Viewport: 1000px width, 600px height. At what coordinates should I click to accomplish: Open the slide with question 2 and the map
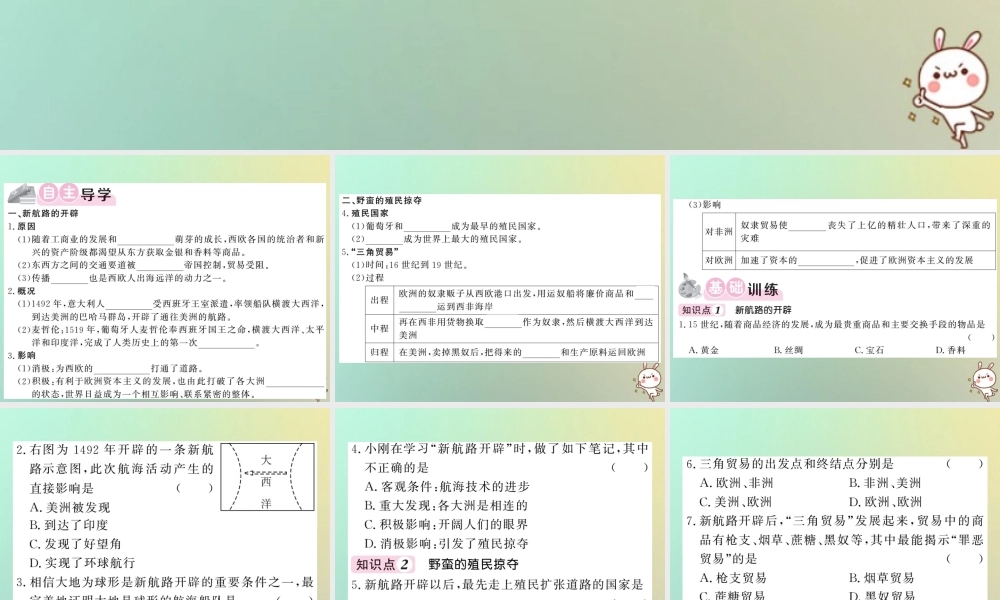pyautogui.click(x=165, y=504)
